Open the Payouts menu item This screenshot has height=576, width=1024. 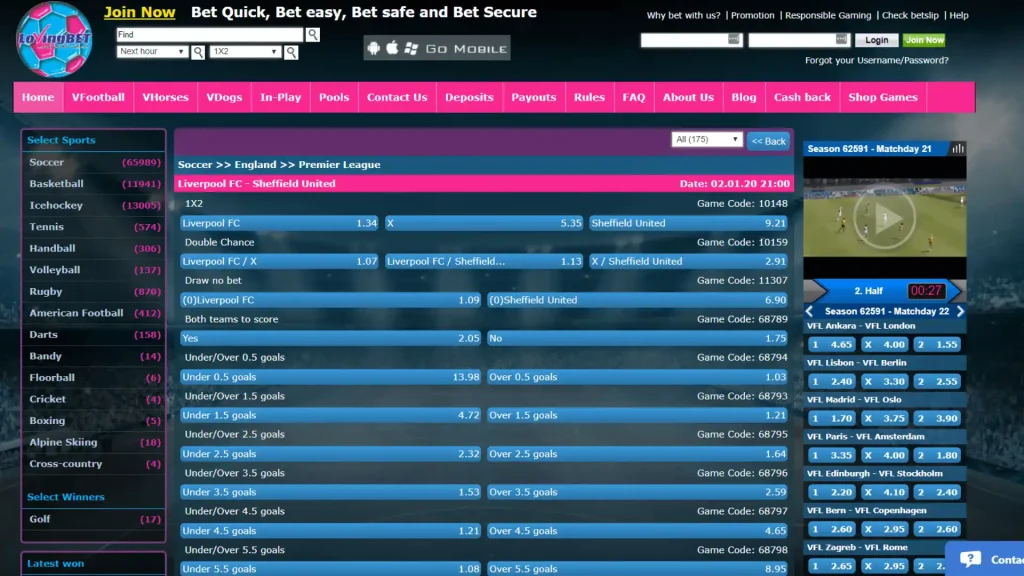(534, 97)
